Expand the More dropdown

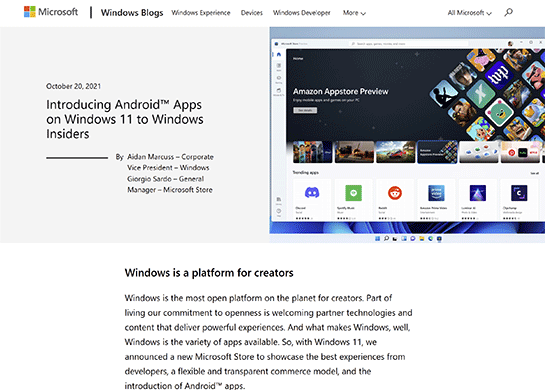(354, 13)
